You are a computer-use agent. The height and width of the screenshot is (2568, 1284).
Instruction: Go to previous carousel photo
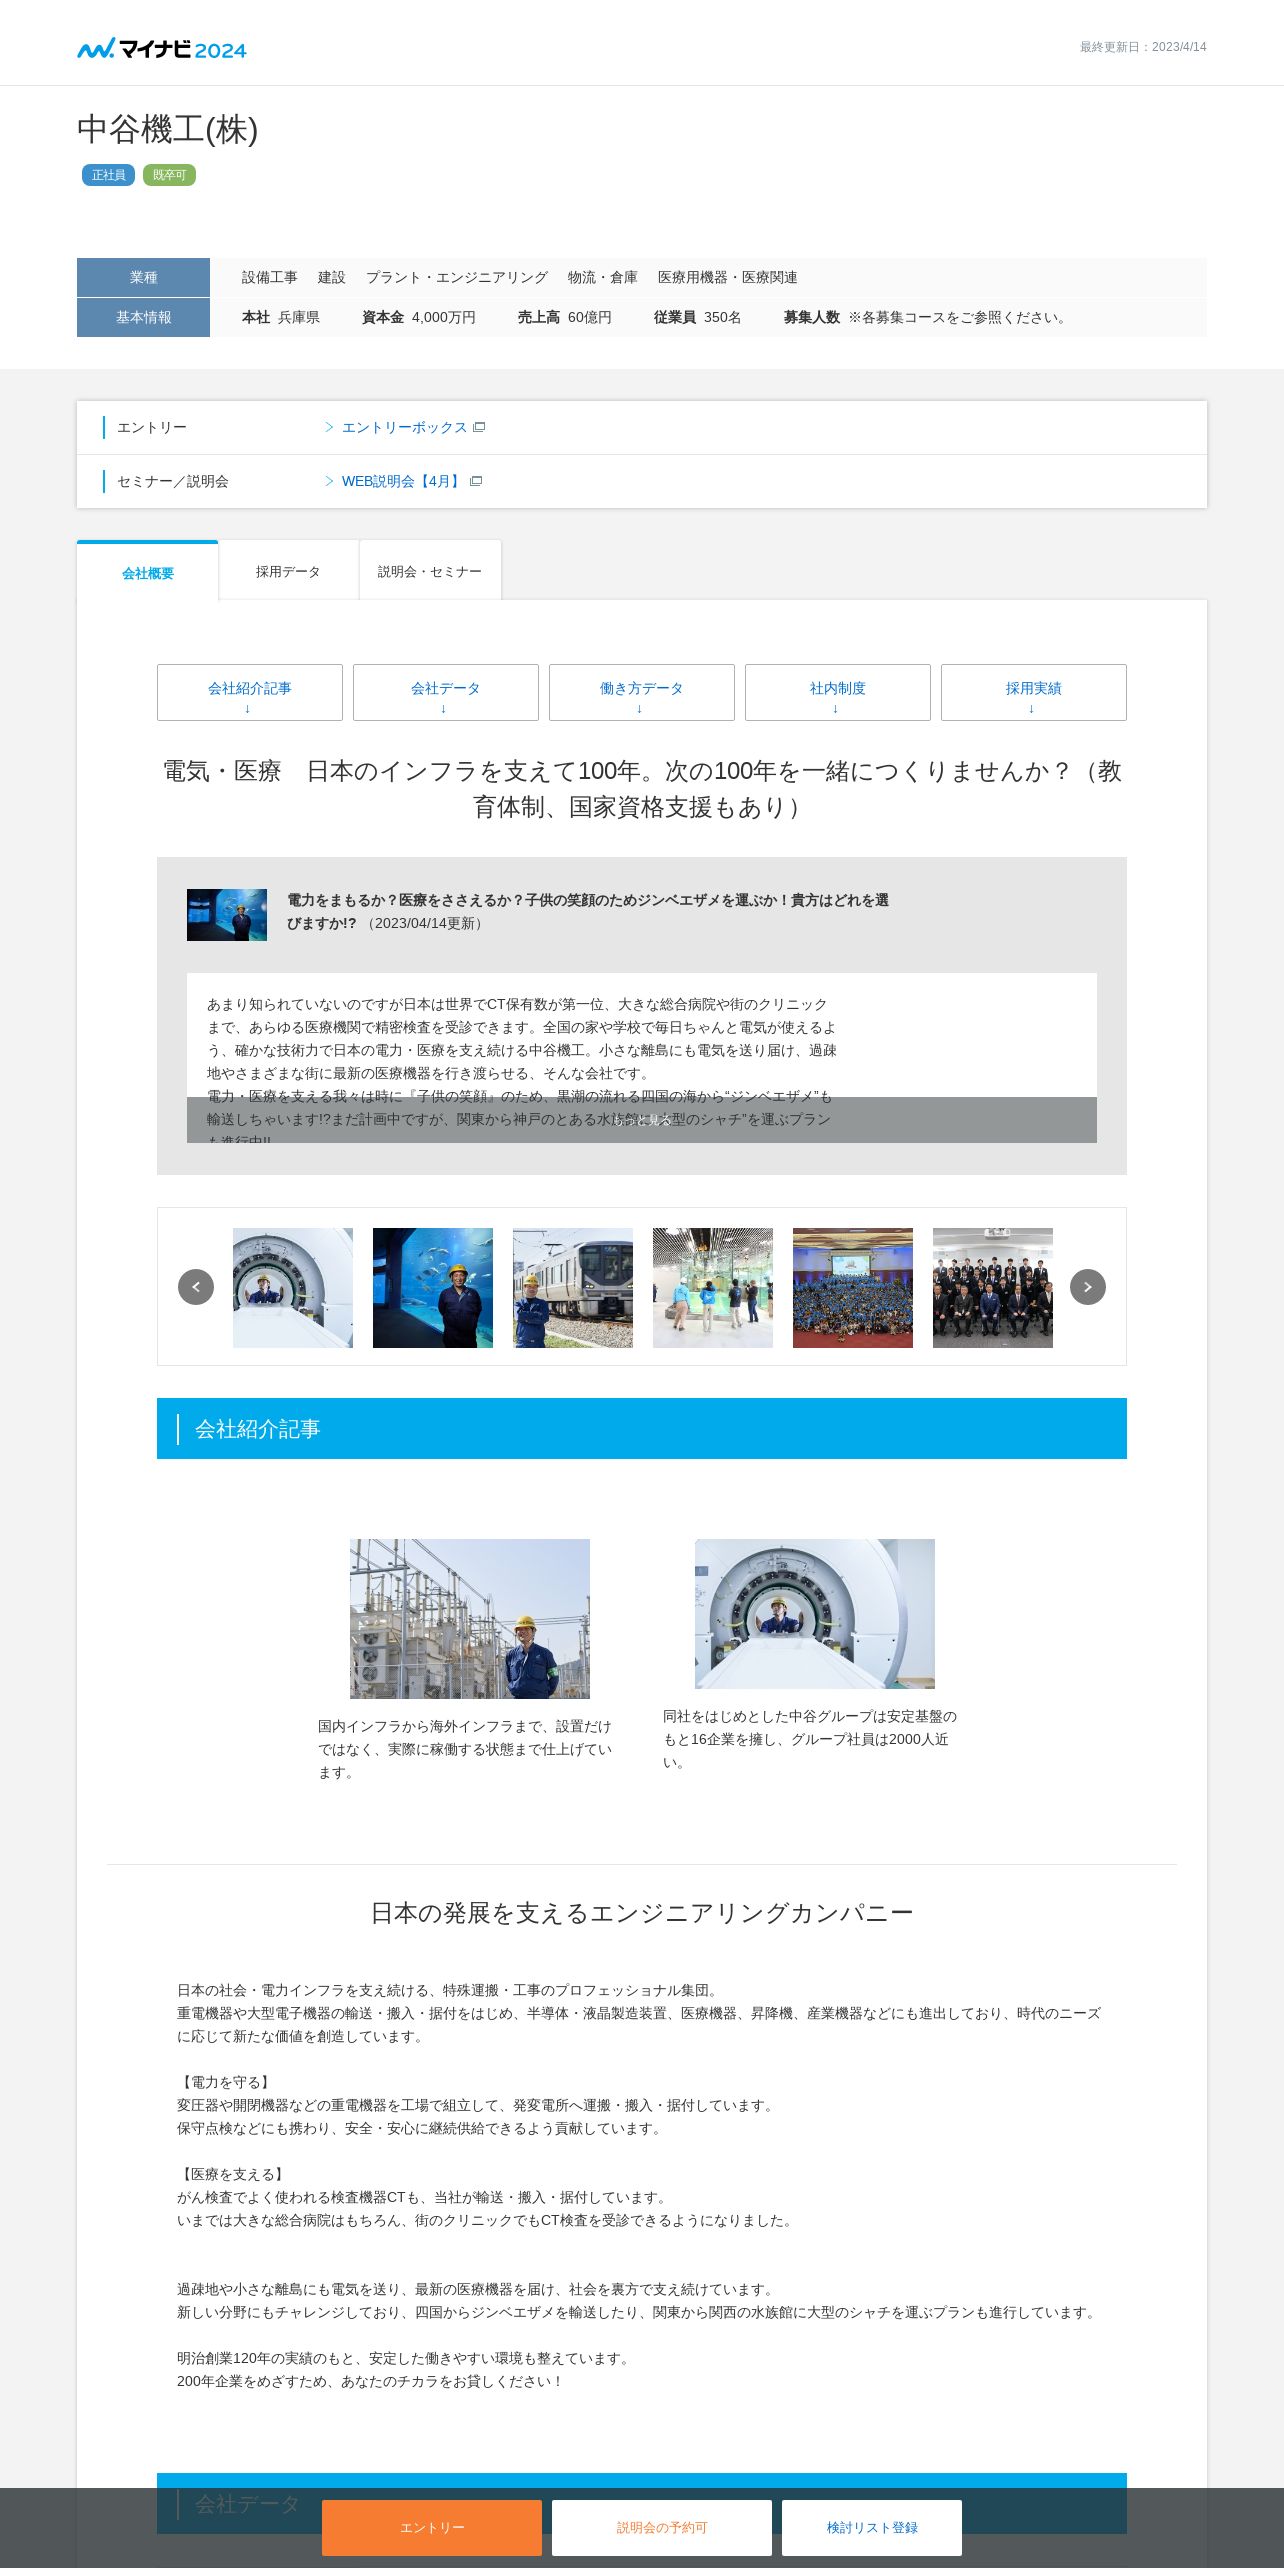pos(196,1287)
